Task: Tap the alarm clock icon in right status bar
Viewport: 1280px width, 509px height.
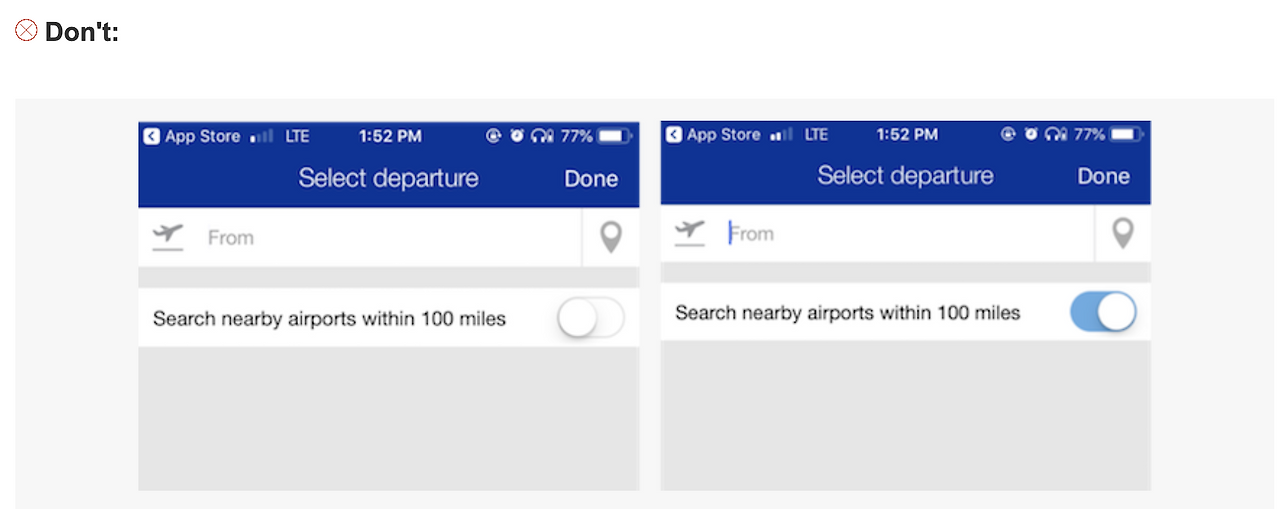Action: [x=1031, y=134]
